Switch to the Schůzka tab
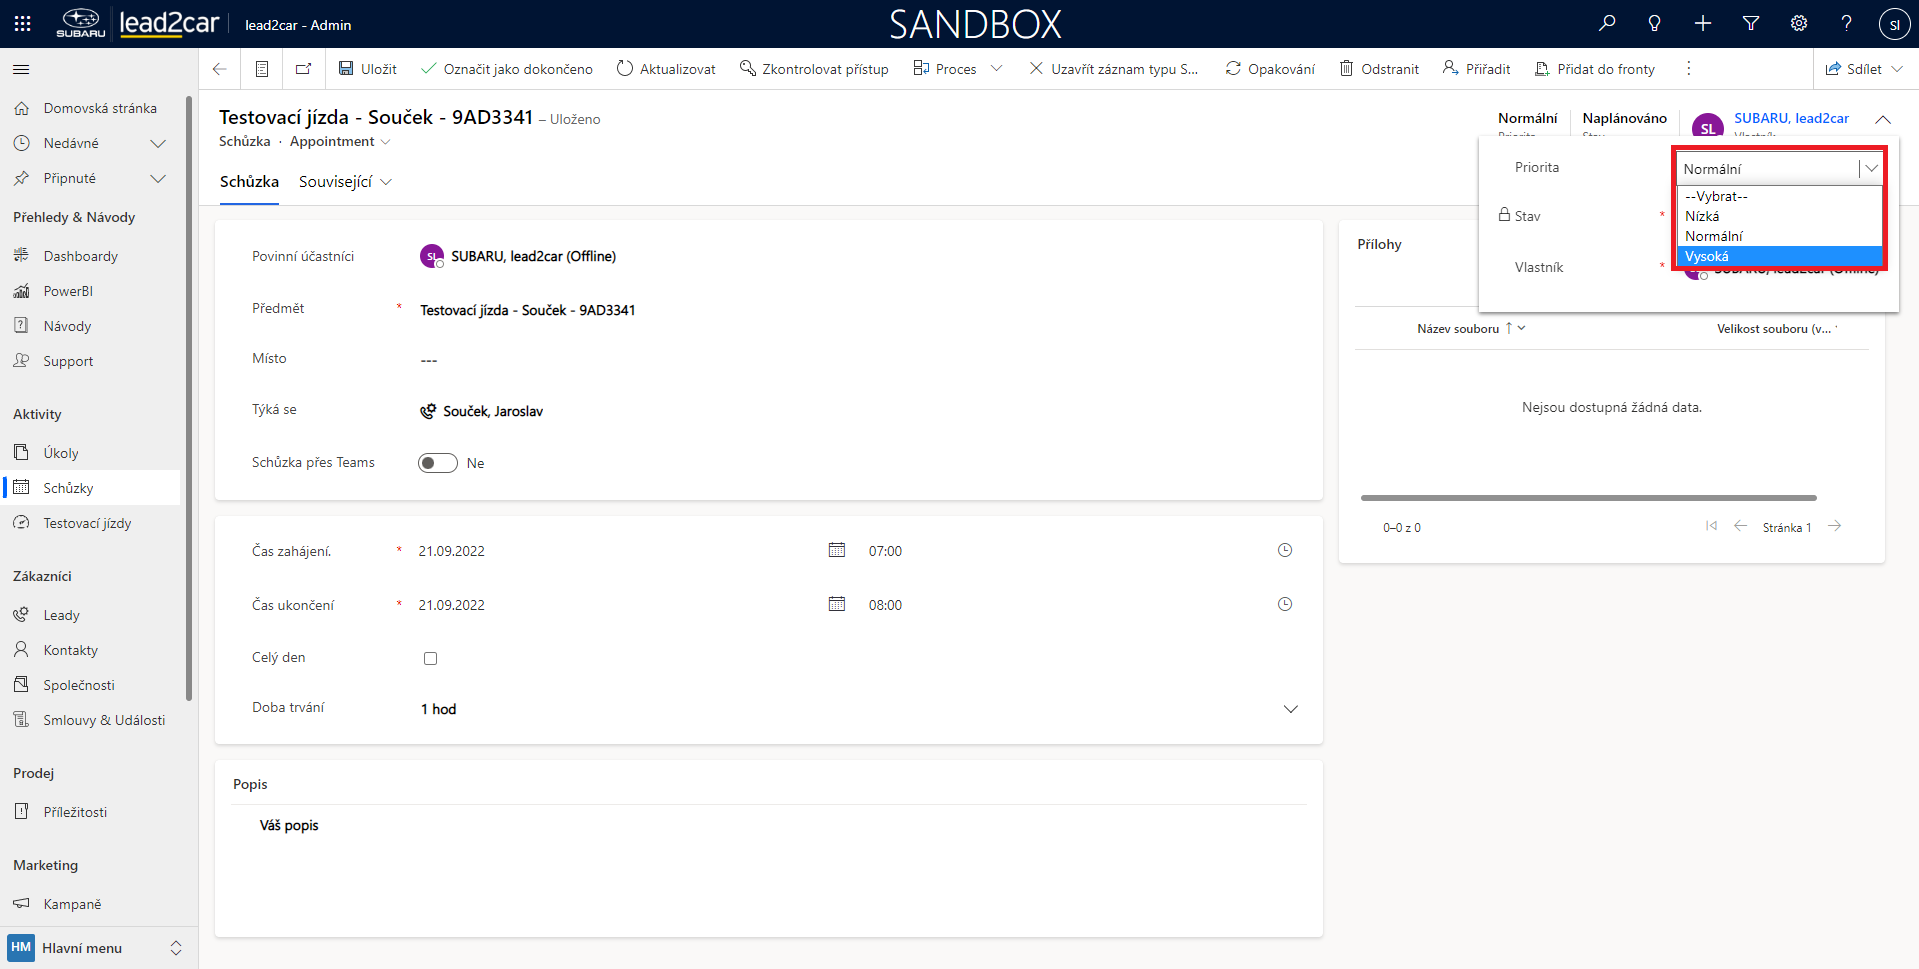 click(249, 182)
